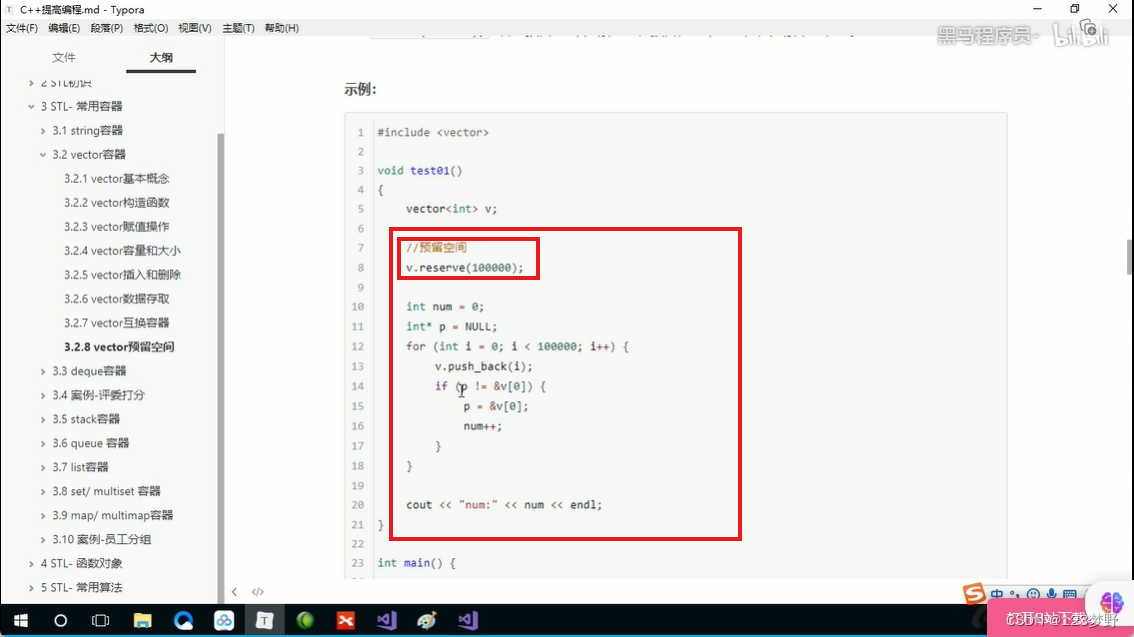Place cursor on v.push_back(i); code line

pos(483,367)
